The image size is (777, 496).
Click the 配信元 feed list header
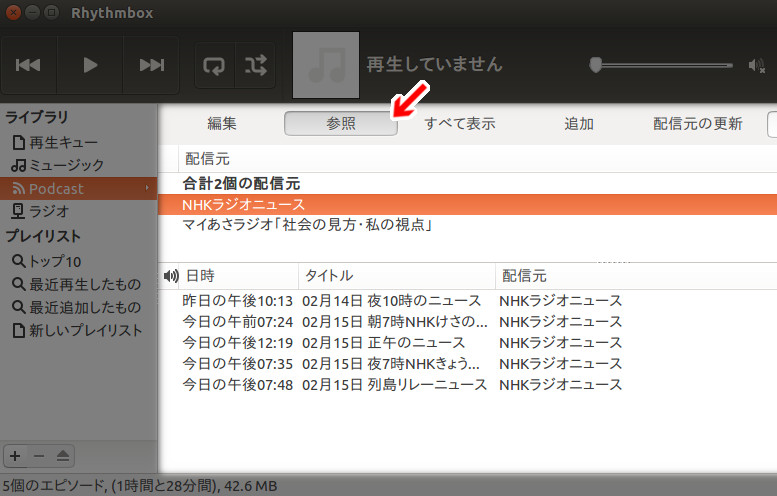[478, 159]
